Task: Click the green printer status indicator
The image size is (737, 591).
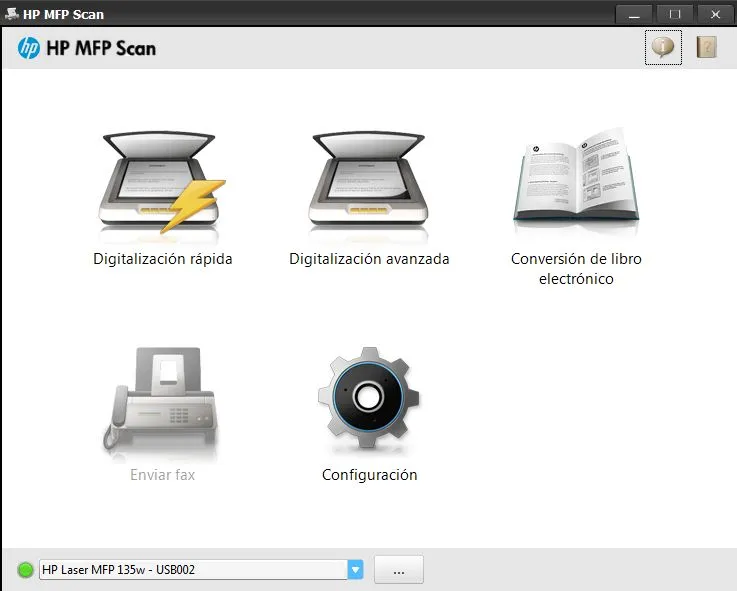Action: coord(25,570)
